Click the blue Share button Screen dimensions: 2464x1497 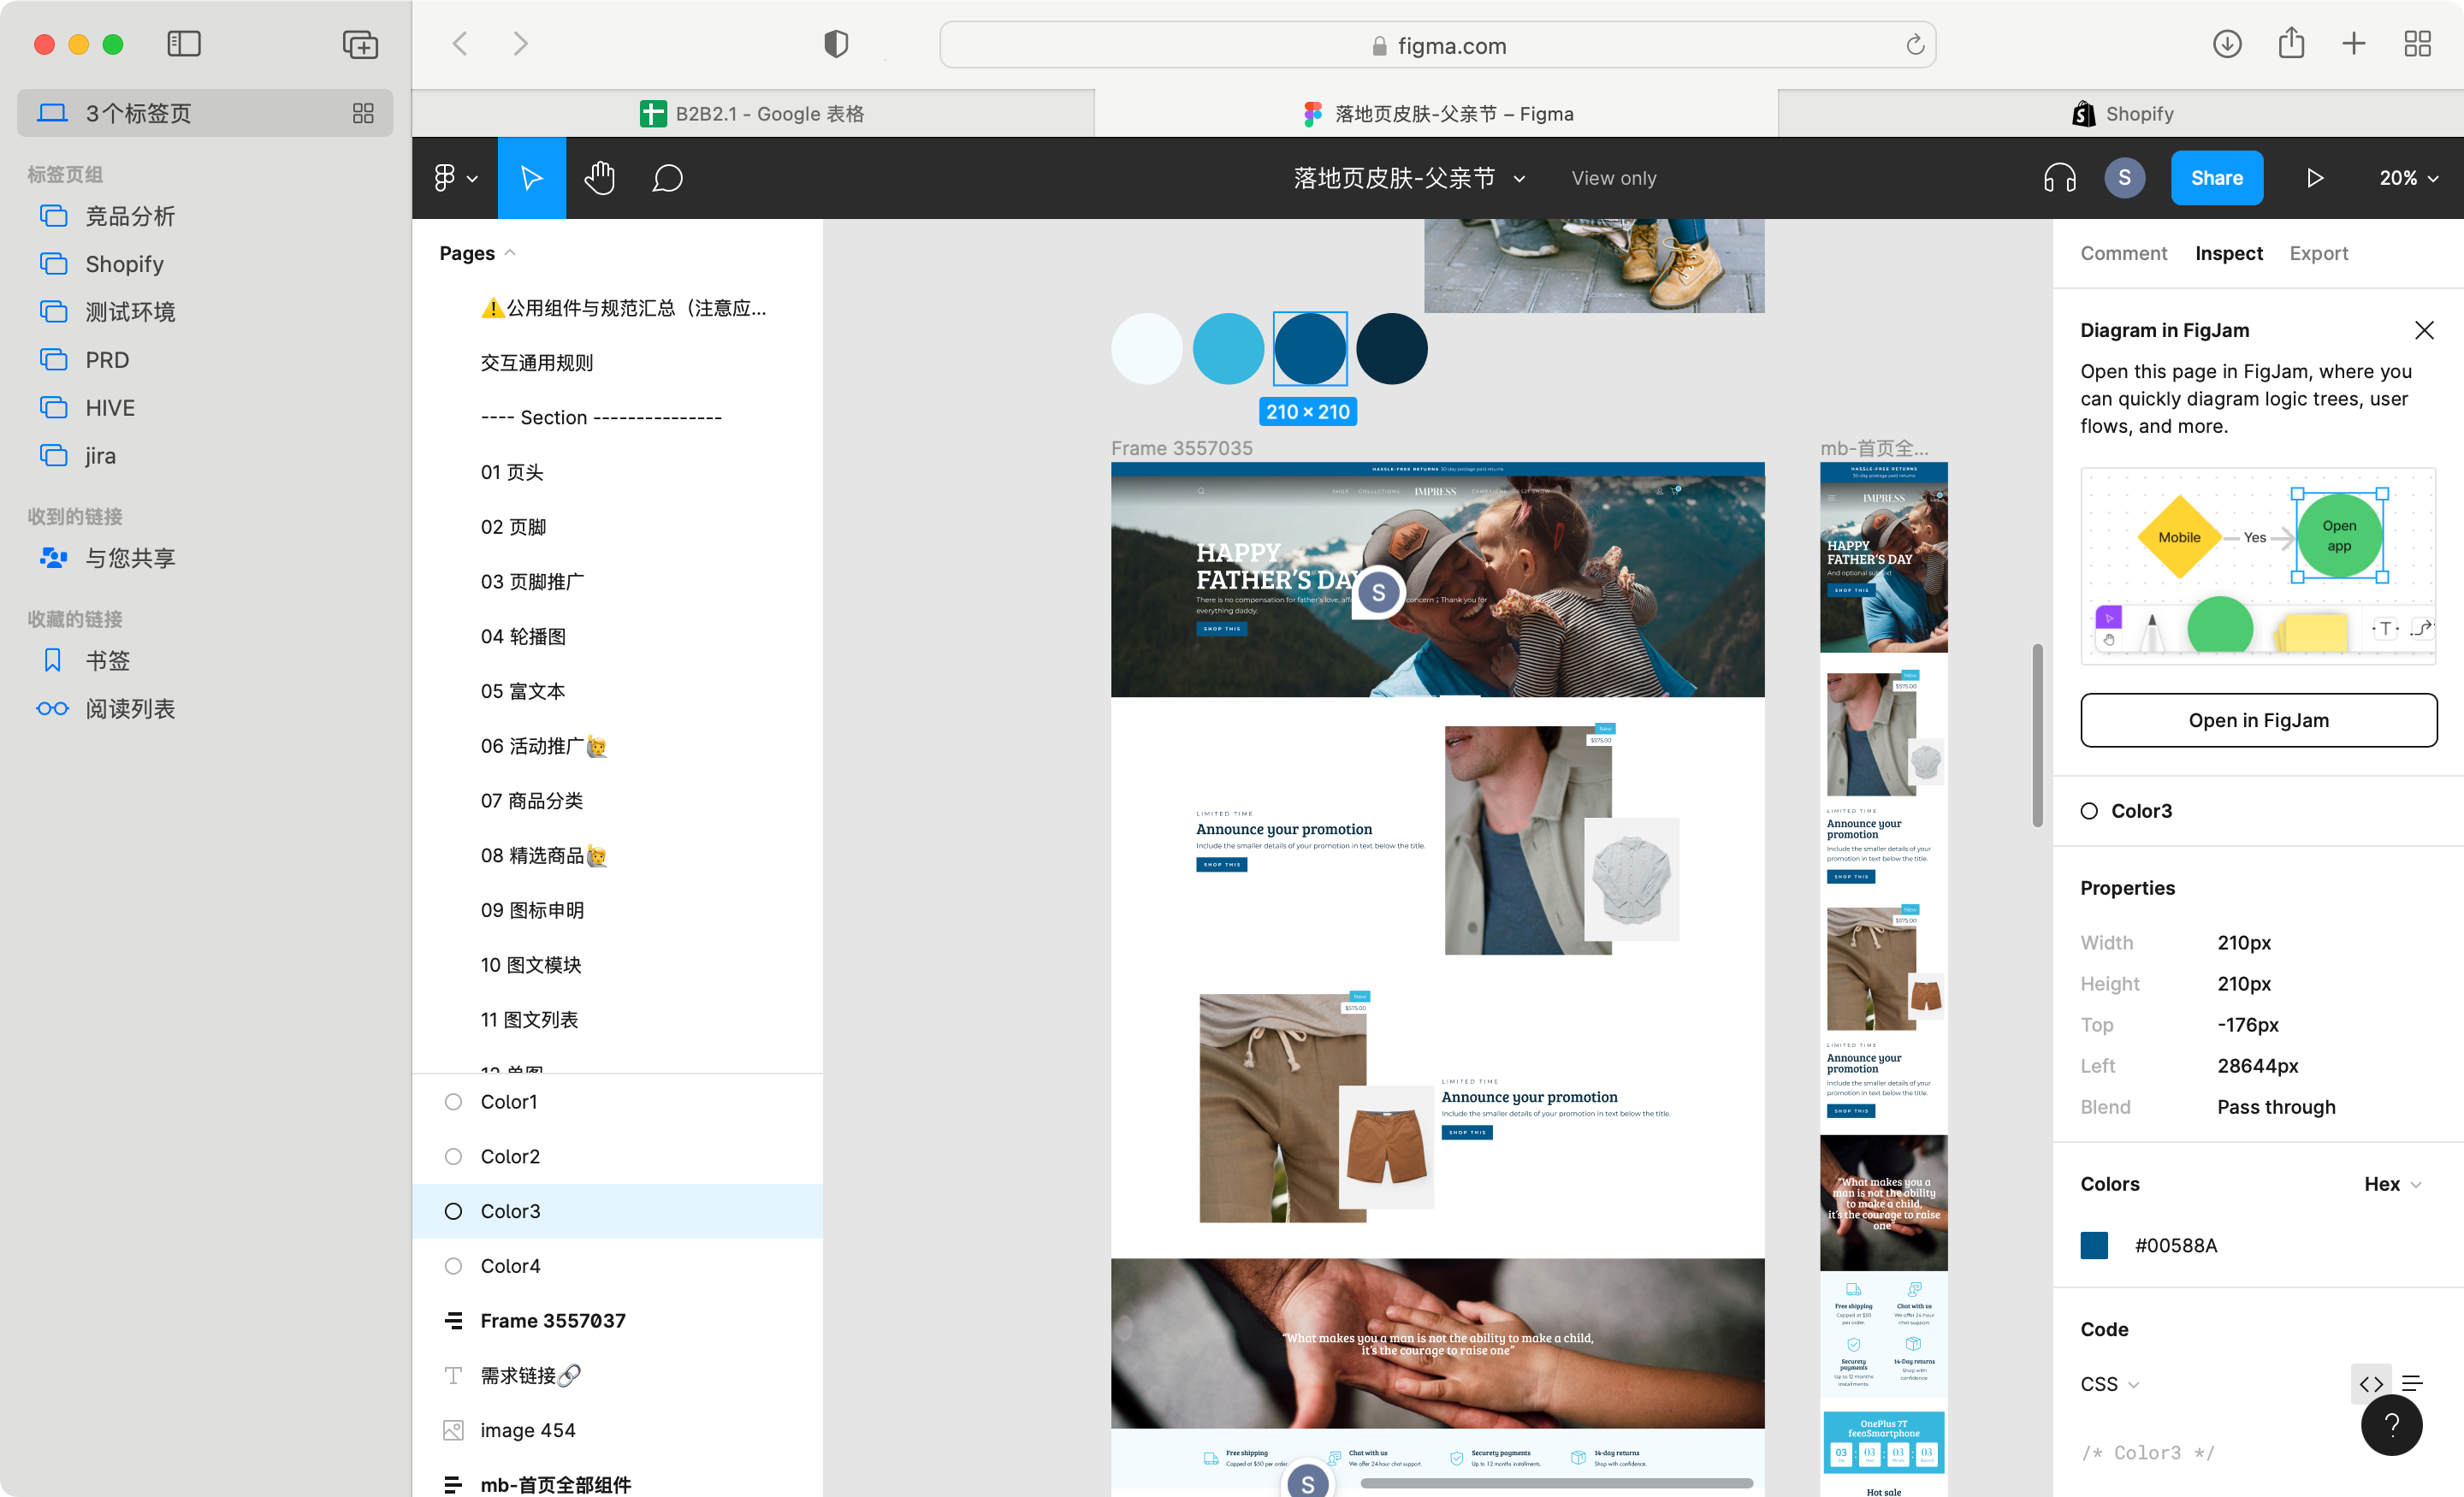(2216, 178)
